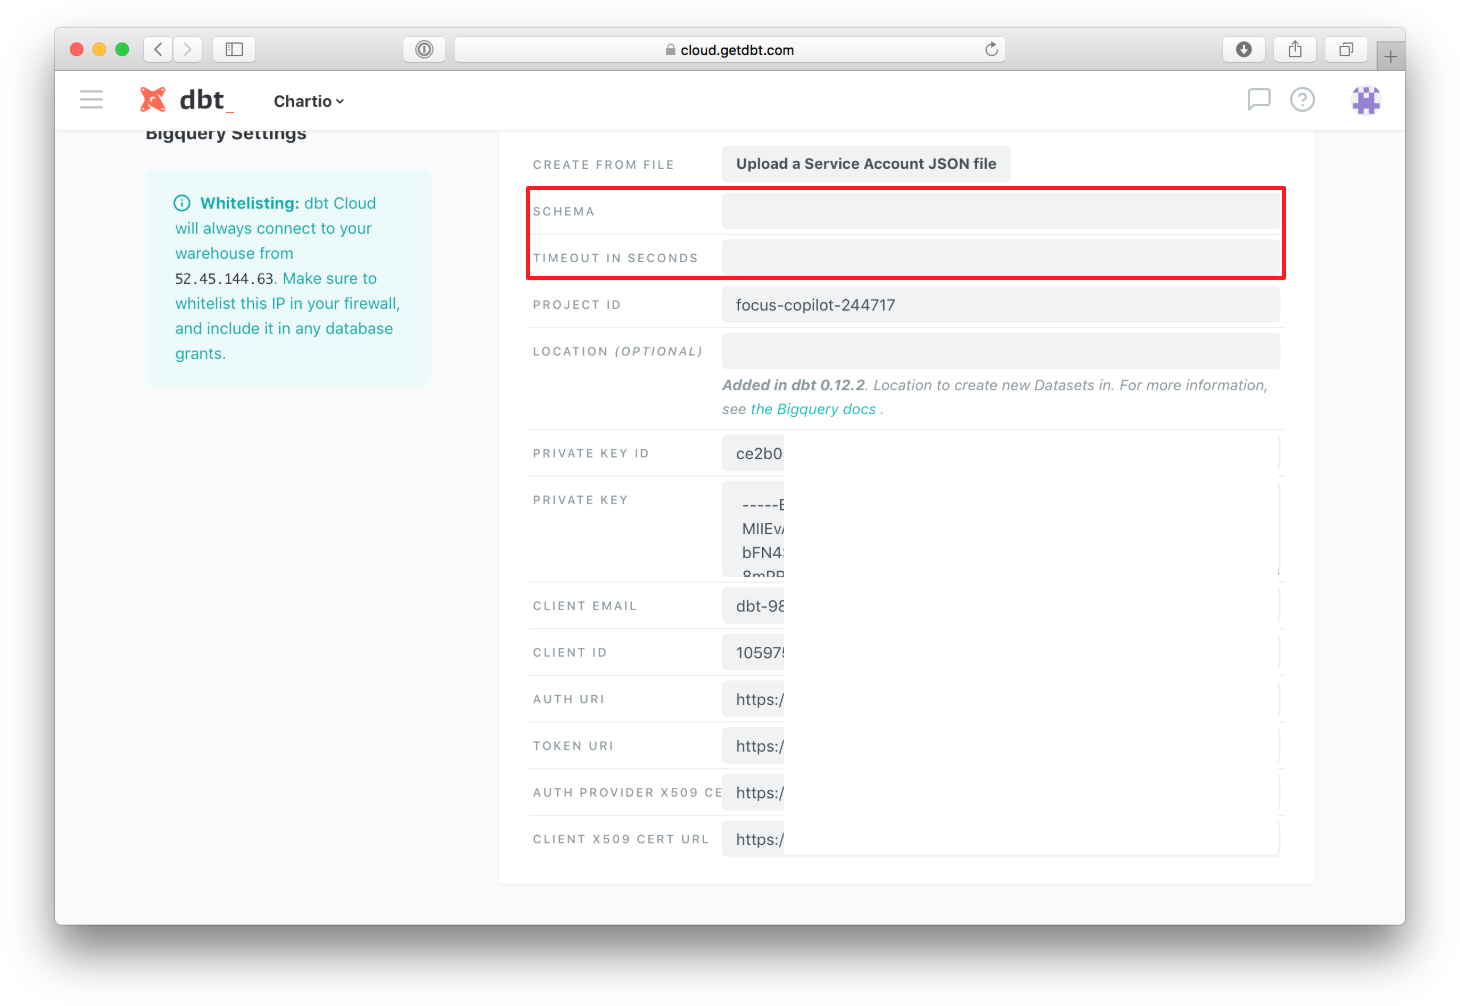Click Upload a Service Account JSON file
The image size is (1460, 1006).
(x=866, y=164)
